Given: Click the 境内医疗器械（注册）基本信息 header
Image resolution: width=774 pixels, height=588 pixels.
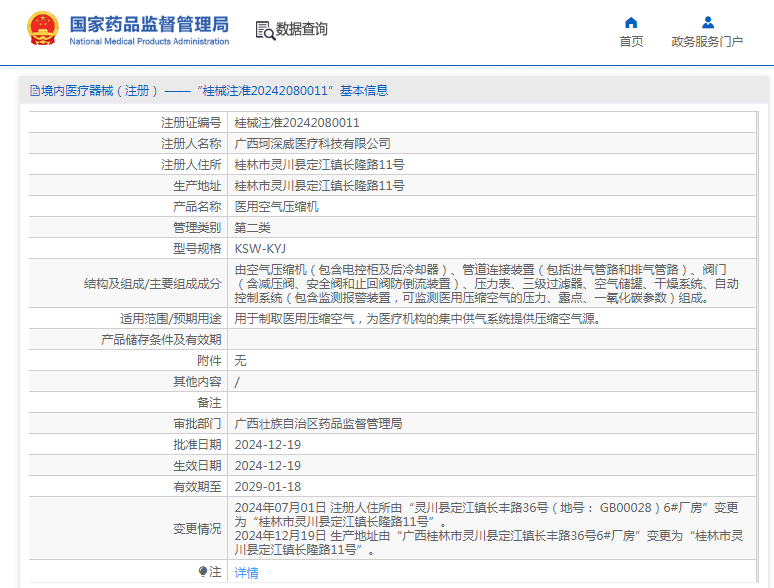Looking at the screenshot, I should coord(209,90).
